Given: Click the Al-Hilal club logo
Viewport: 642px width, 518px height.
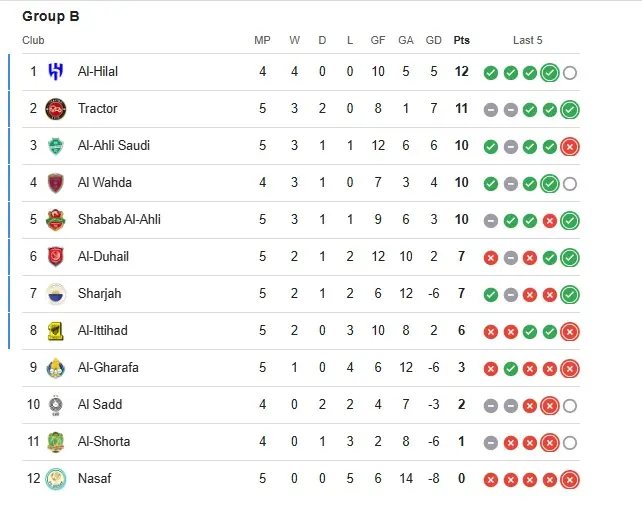Looking at the screenshot, I should coord(55,72).
